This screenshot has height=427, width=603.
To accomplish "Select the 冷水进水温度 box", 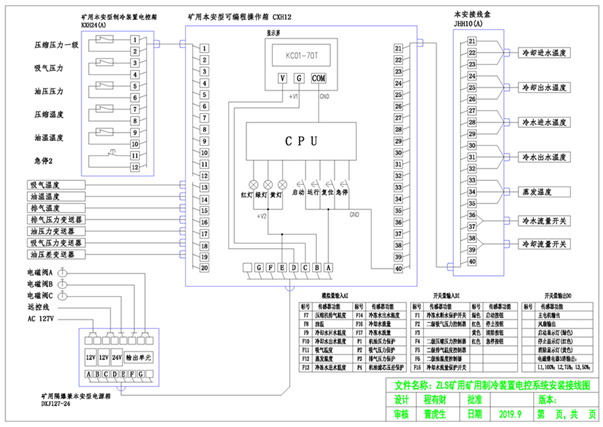I will [544, 123].
